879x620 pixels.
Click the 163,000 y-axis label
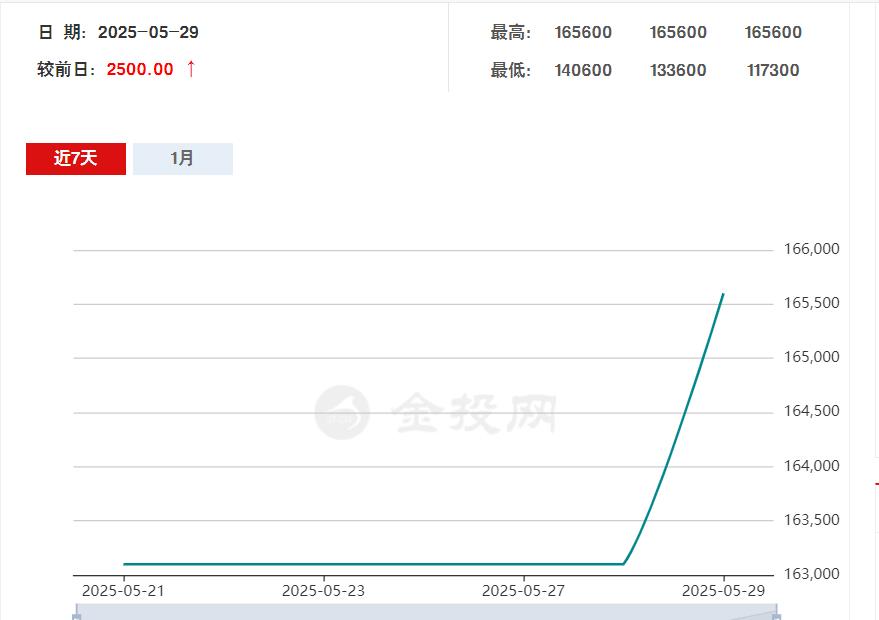coord(811,573)
